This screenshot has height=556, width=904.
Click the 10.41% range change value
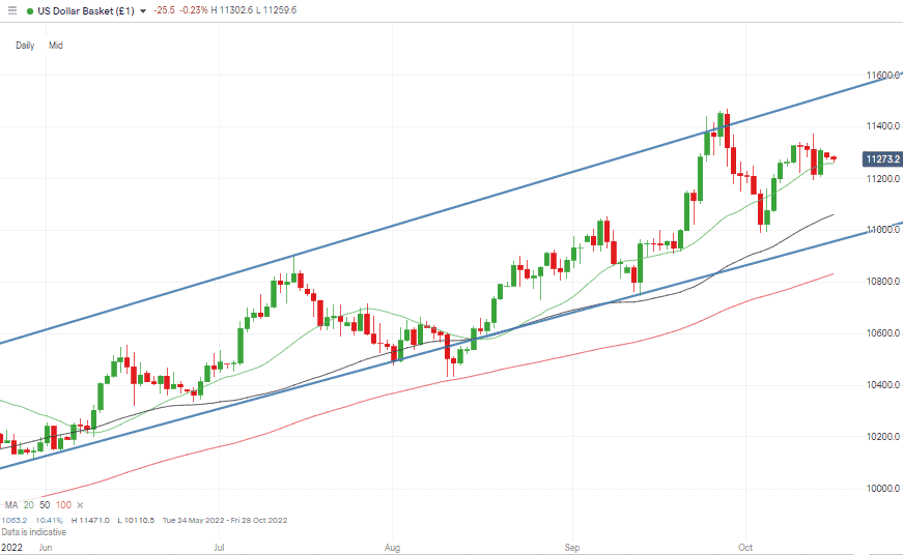(49, 521)
